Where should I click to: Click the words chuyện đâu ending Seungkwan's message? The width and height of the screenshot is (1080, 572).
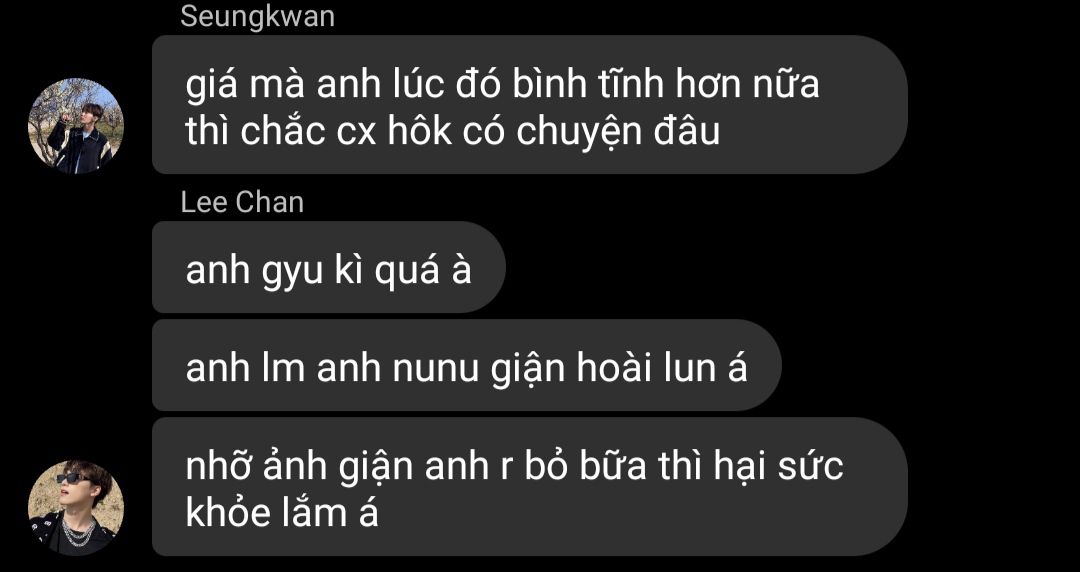[x=618, y=133]
